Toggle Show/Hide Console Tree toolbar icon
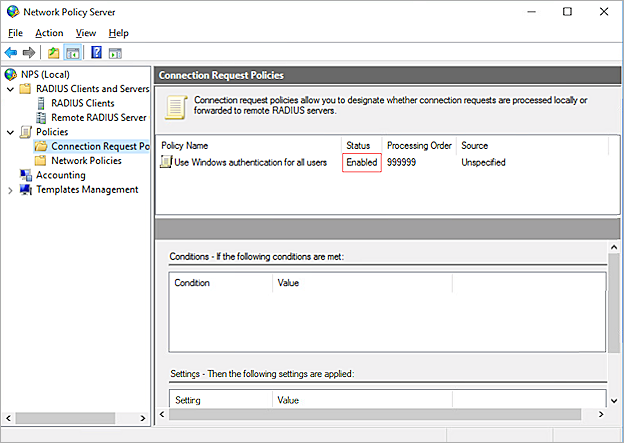Screen dimensions: 624x443 pyautogui.click(x=73, y=52)
